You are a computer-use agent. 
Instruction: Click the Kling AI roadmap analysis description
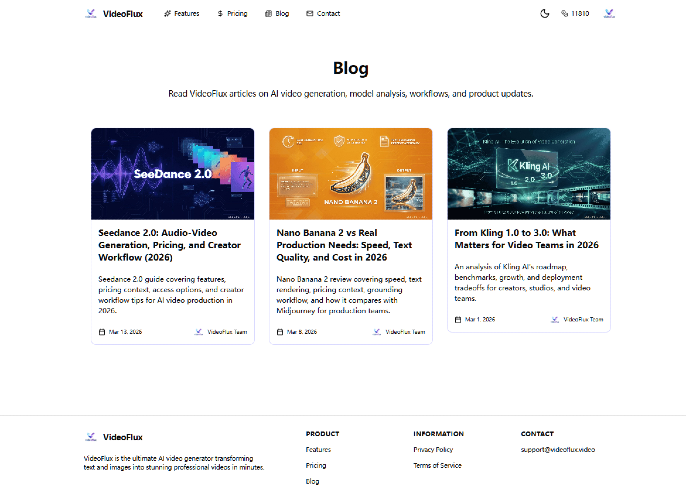coord(522,283)
